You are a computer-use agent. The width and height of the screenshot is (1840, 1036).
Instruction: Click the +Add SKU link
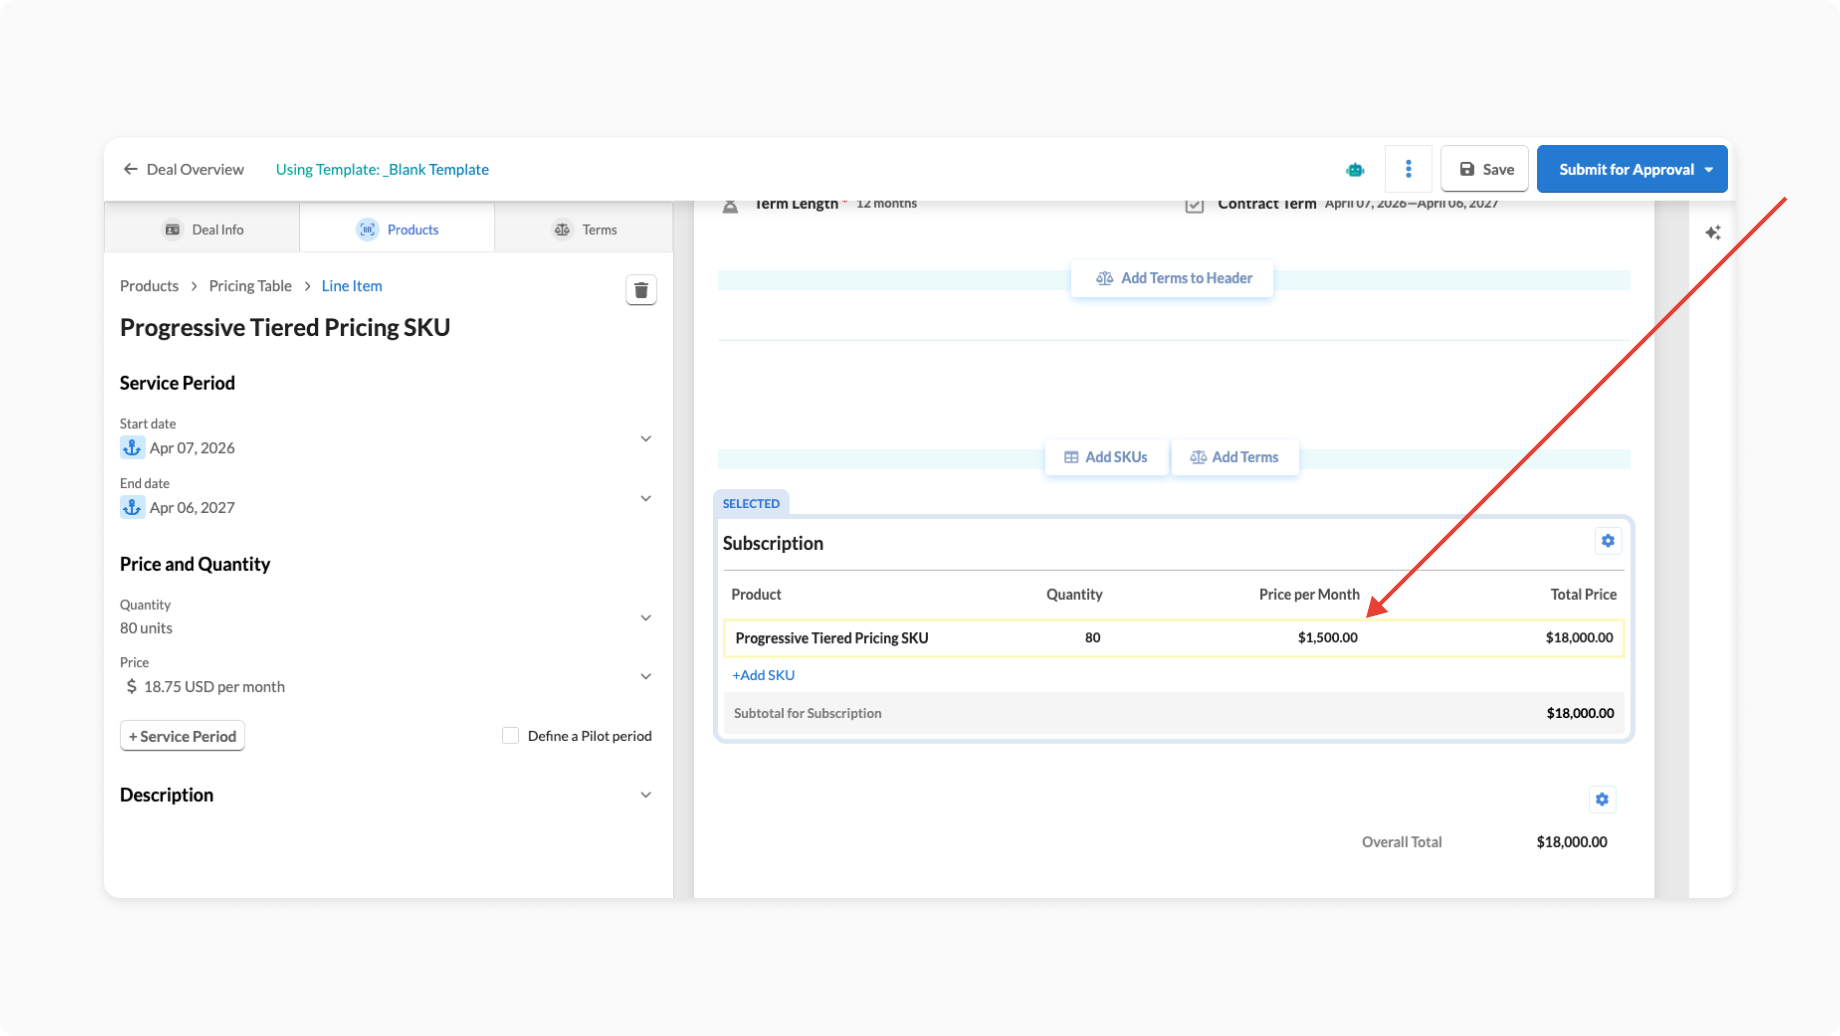coord(764,675)
